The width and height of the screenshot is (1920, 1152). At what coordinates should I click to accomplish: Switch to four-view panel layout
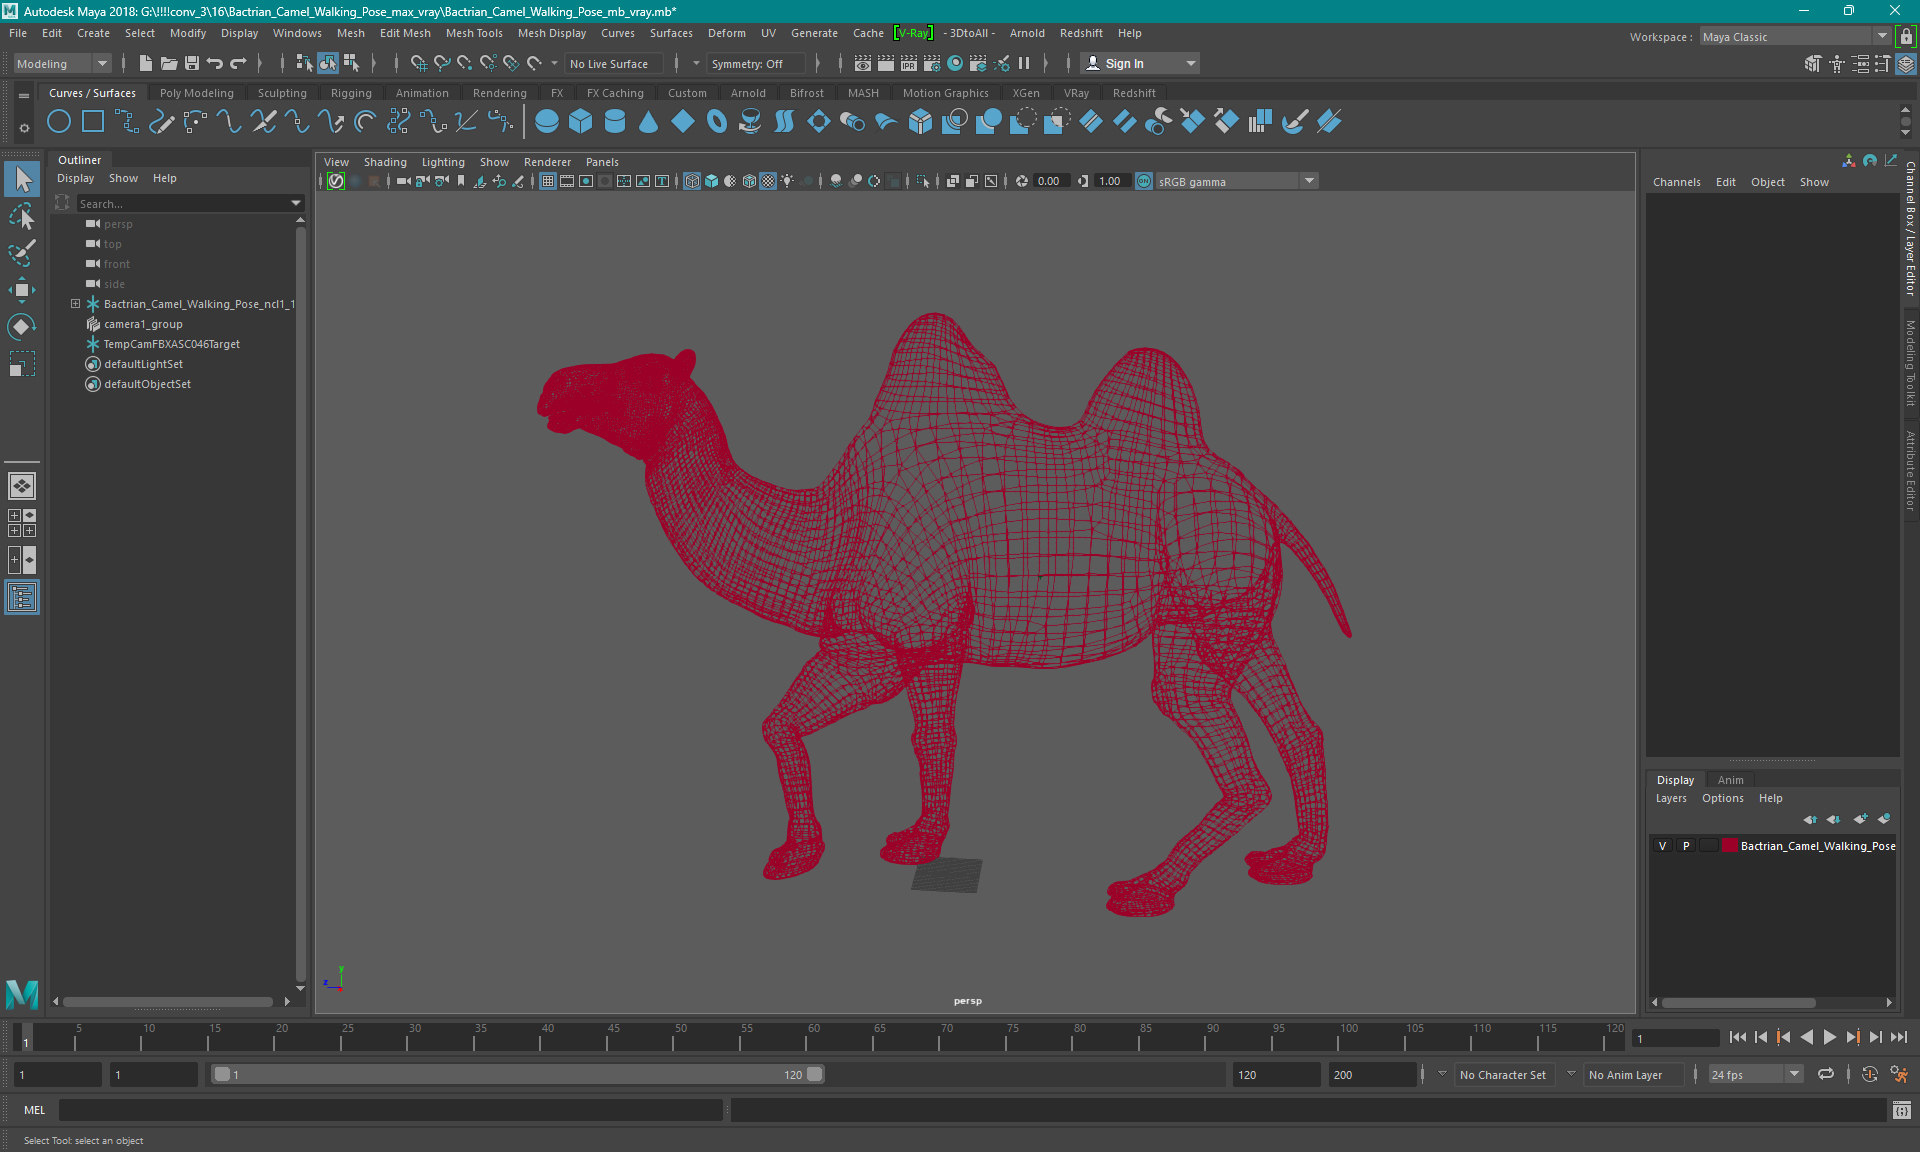click(x=22, y=523)
